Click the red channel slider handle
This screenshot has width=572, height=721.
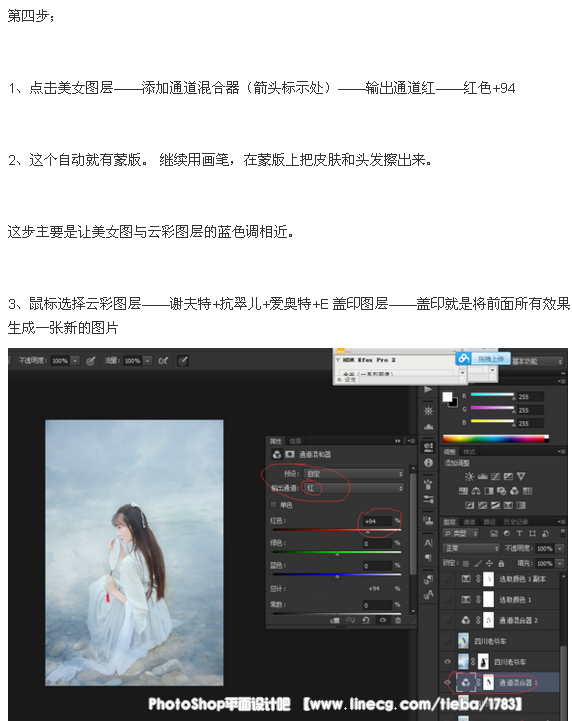pos(367,532)
